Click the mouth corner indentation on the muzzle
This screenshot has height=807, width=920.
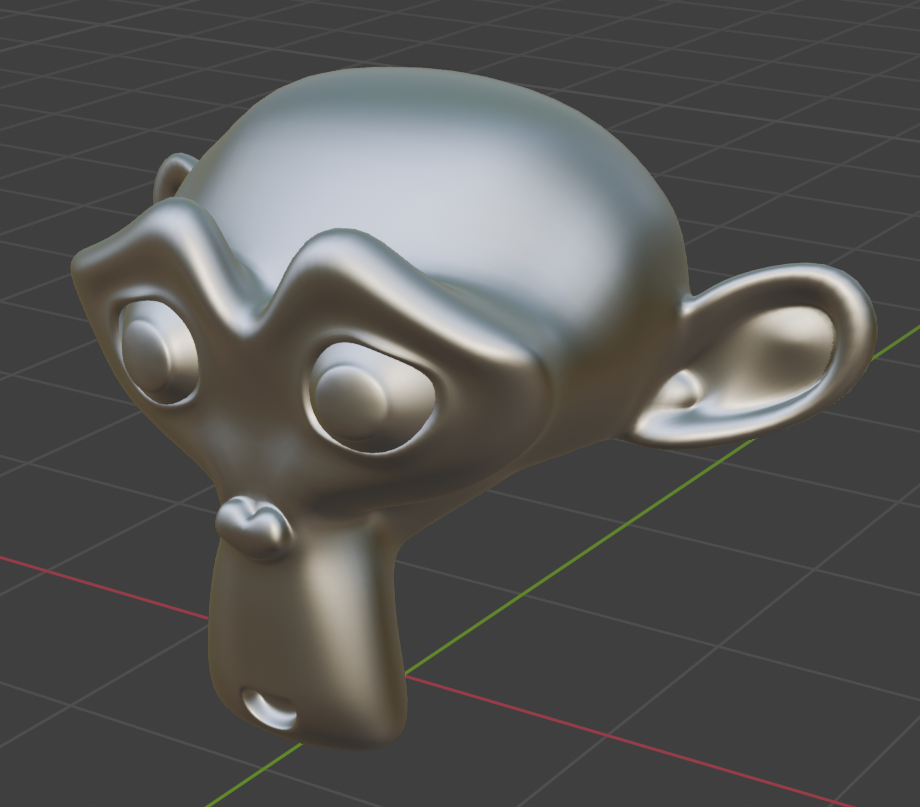tap(271, 710)
